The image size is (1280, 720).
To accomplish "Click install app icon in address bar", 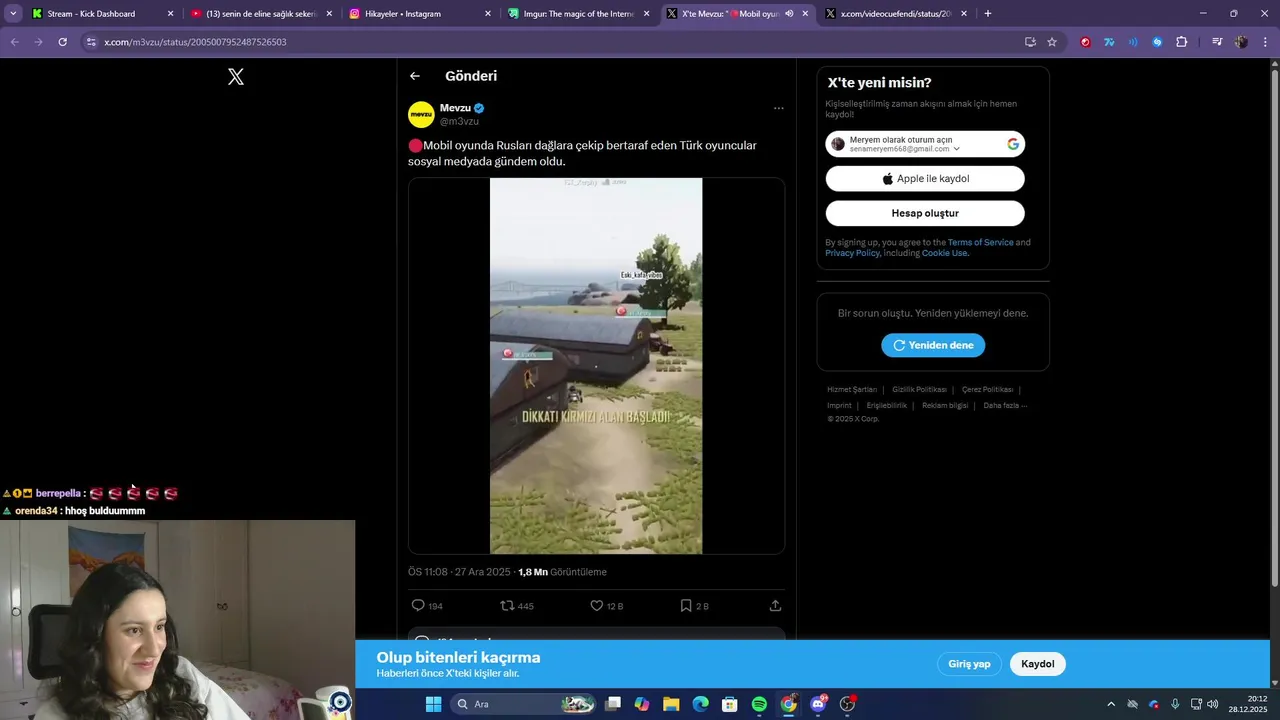I will click(1030, 42).
